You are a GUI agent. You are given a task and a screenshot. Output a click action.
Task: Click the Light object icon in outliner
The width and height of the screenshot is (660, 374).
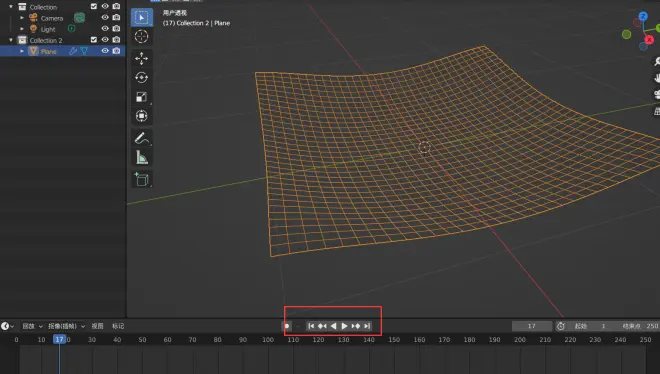(x=33, y=29)
